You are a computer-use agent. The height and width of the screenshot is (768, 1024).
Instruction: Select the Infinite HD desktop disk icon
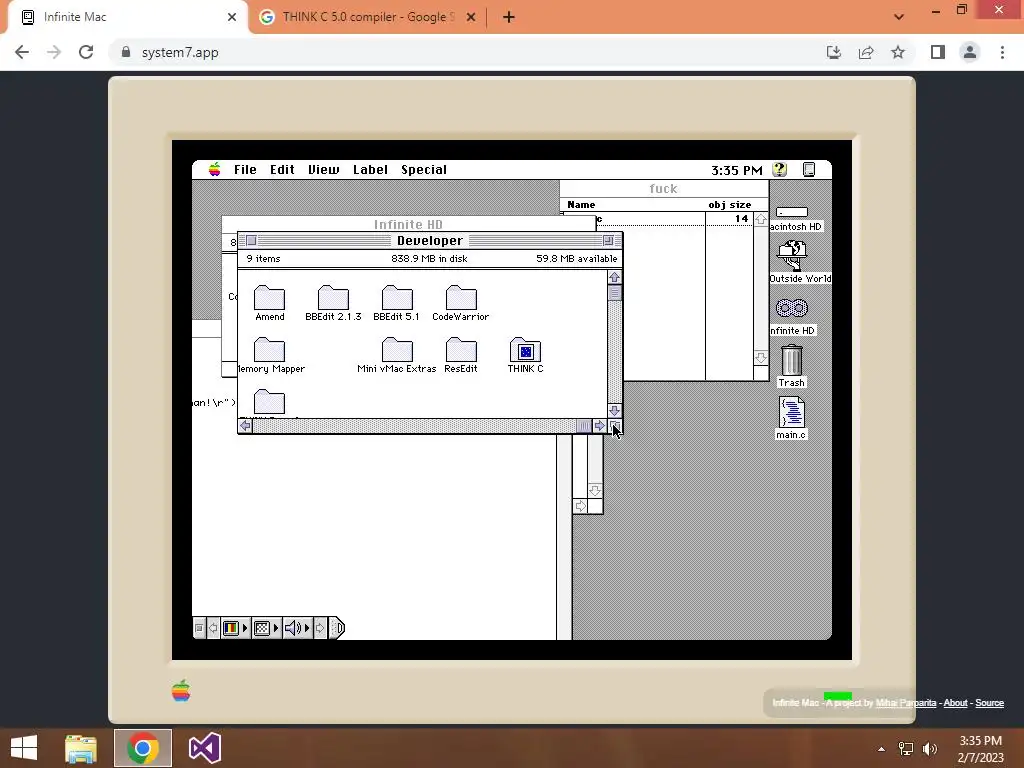coord(792,308)
